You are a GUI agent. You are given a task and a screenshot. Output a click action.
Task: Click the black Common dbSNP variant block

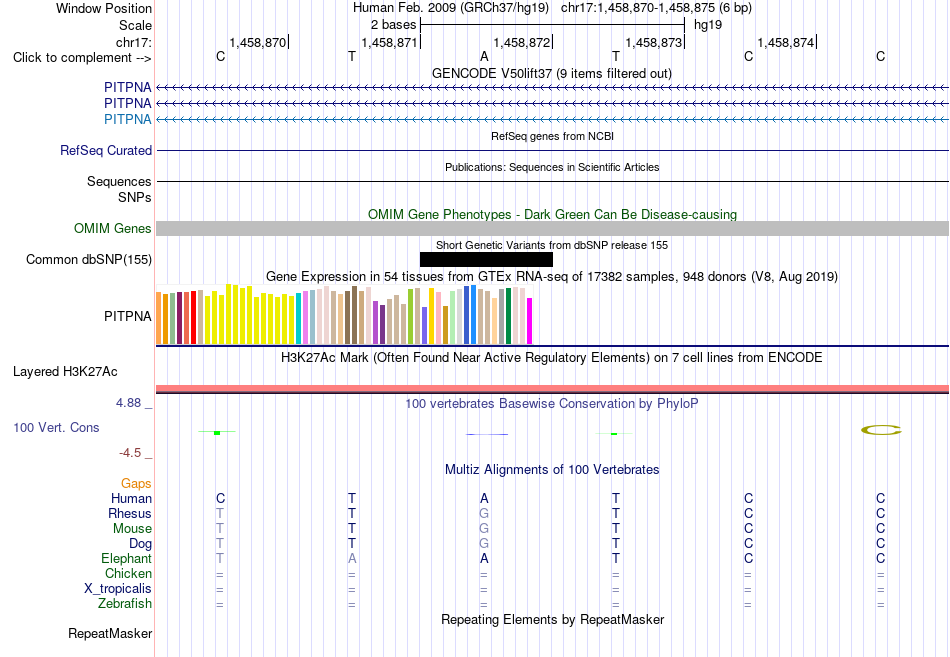coord(486,259)
